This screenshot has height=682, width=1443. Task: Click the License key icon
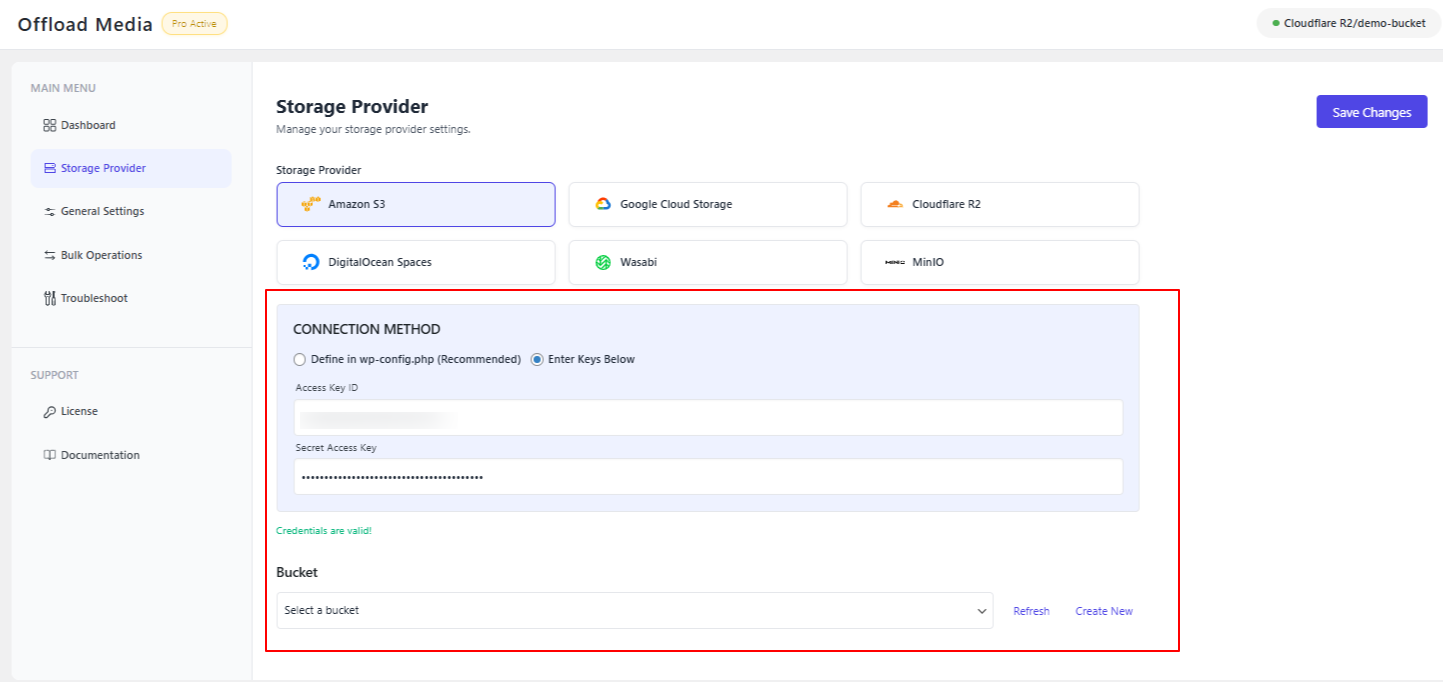(x=50, y=412)
